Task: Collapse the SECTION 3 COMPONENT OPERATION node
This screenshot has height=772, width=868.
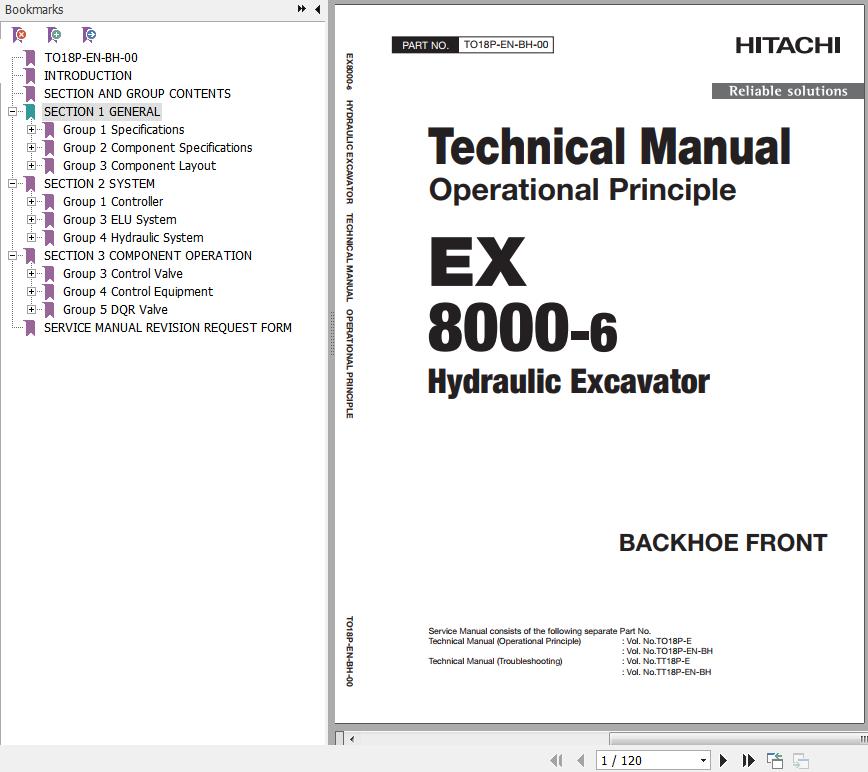Action: pyautogui.click(x=13, y=256)
